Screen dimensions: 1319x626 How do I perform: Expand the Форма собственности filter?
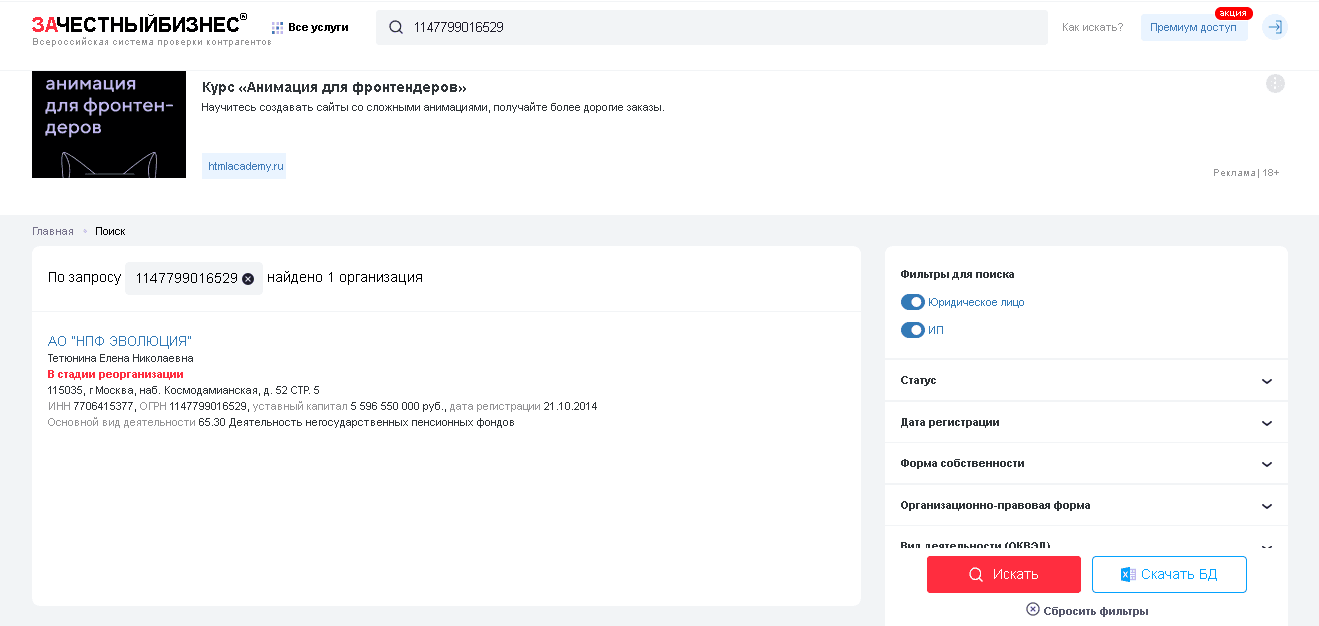[1266, 464]
